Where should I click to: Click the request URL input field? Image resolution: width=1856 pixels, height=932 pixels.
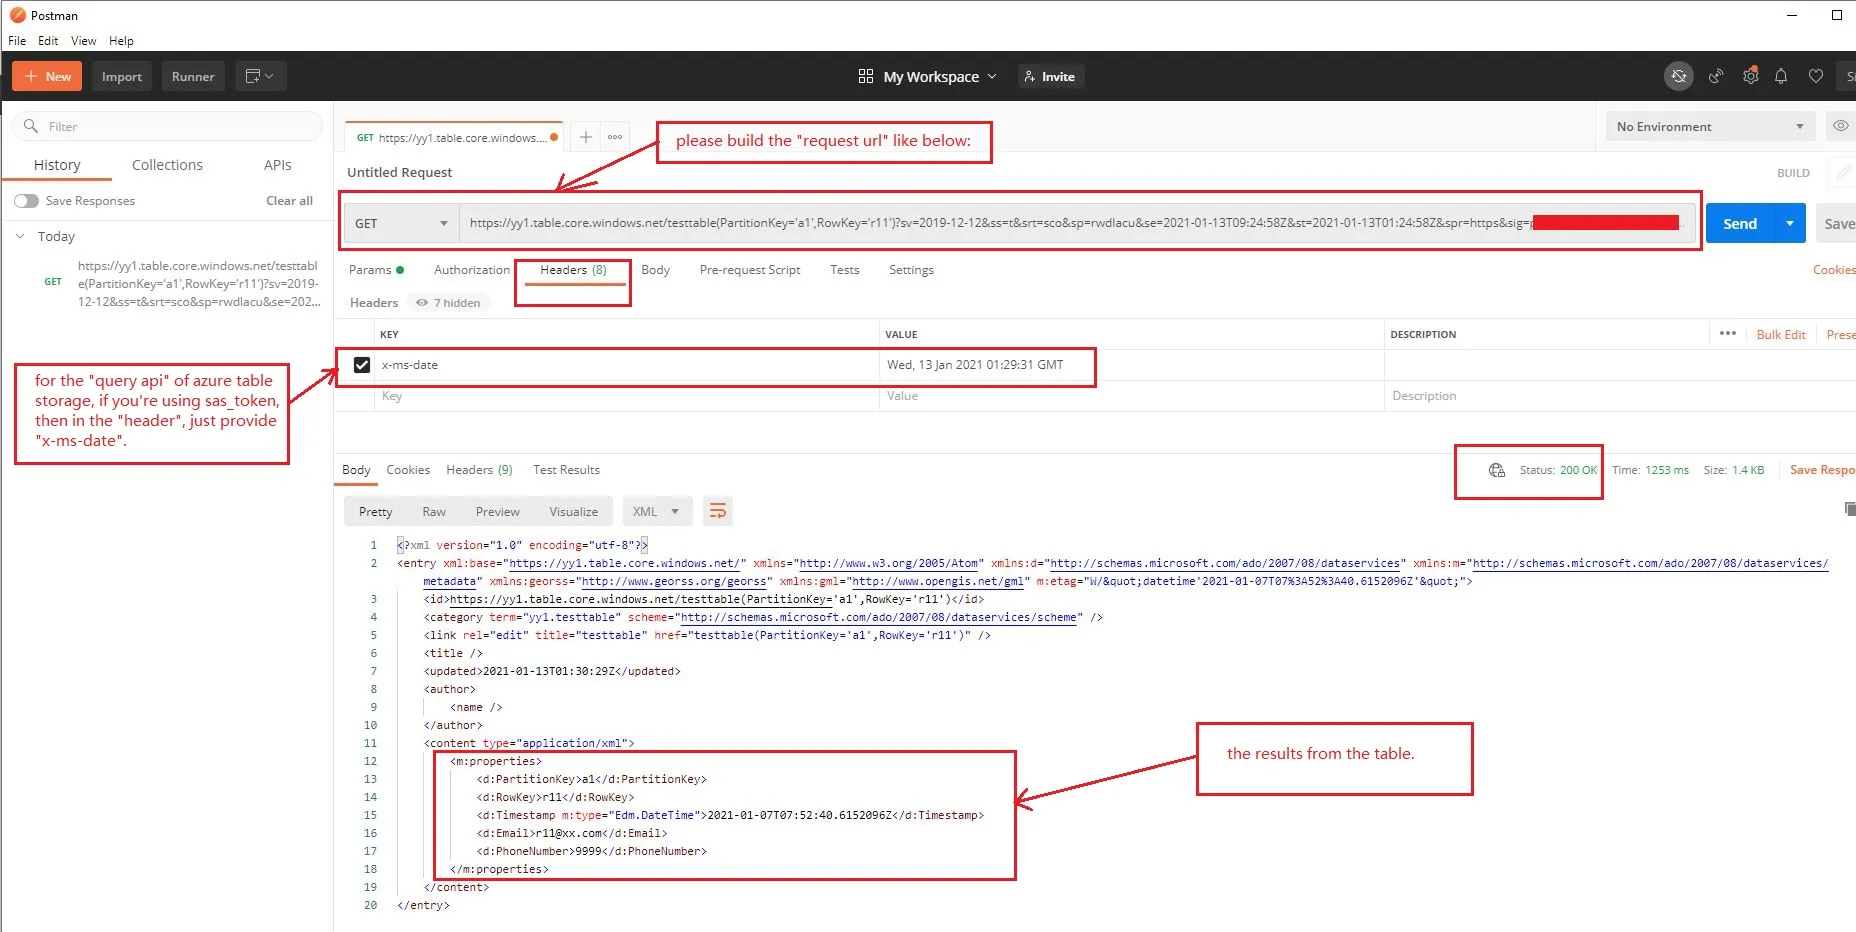(1078, 223)
